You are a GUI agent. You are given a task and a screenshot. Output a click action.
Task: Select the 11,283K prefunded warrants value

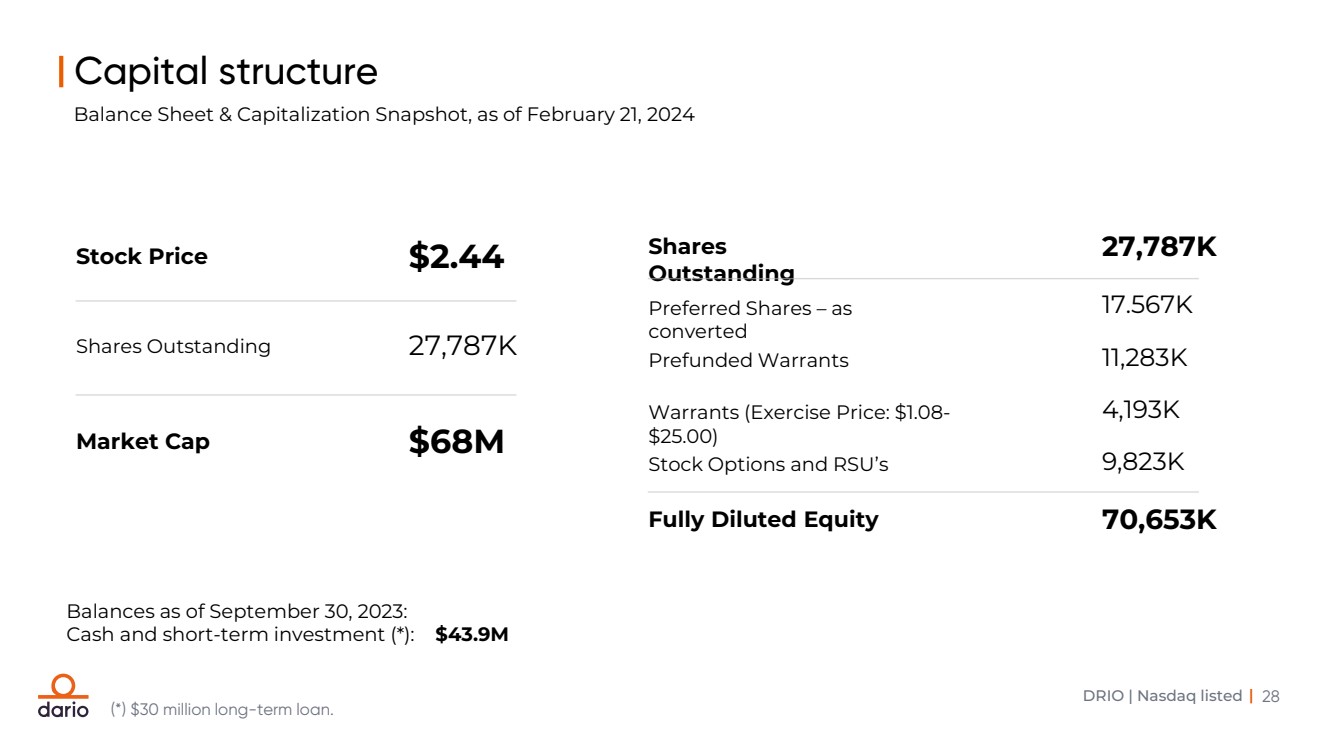point(1144,358)
